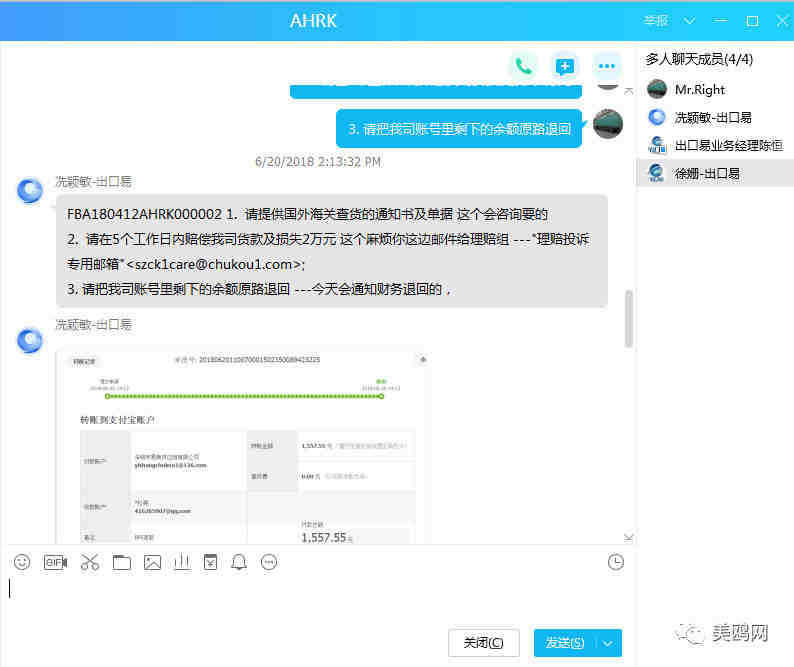Viewport: 794px width, 667px height.
Task: Click the red packet money icon
Action: coord(210,562)
